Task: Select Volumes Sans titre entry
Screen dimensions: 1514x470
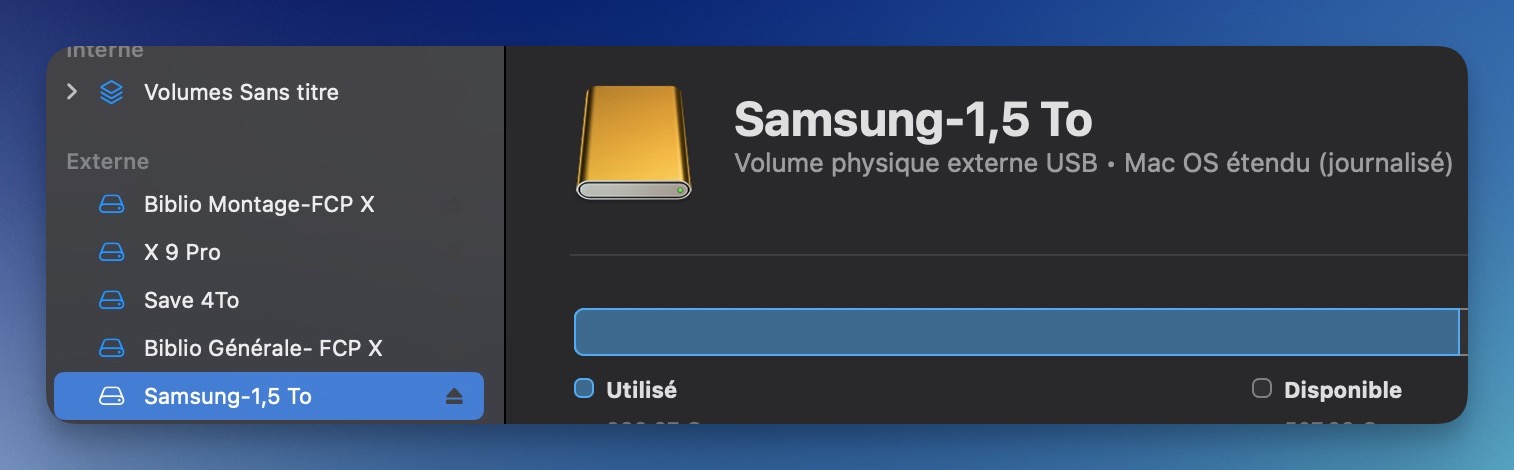Action: (269, 92)
